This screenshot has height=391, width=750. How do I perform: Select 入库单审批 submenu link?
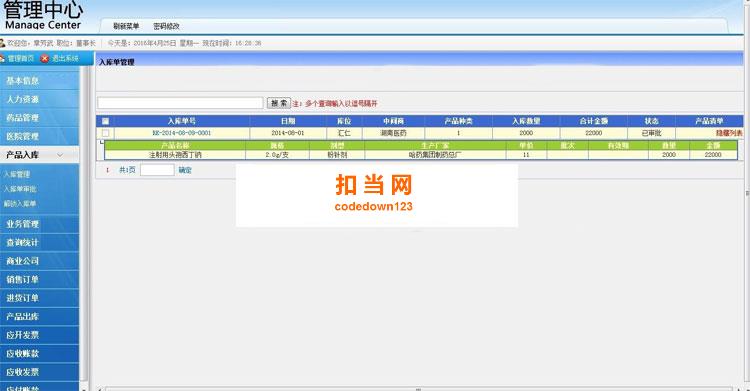(20, 189)
